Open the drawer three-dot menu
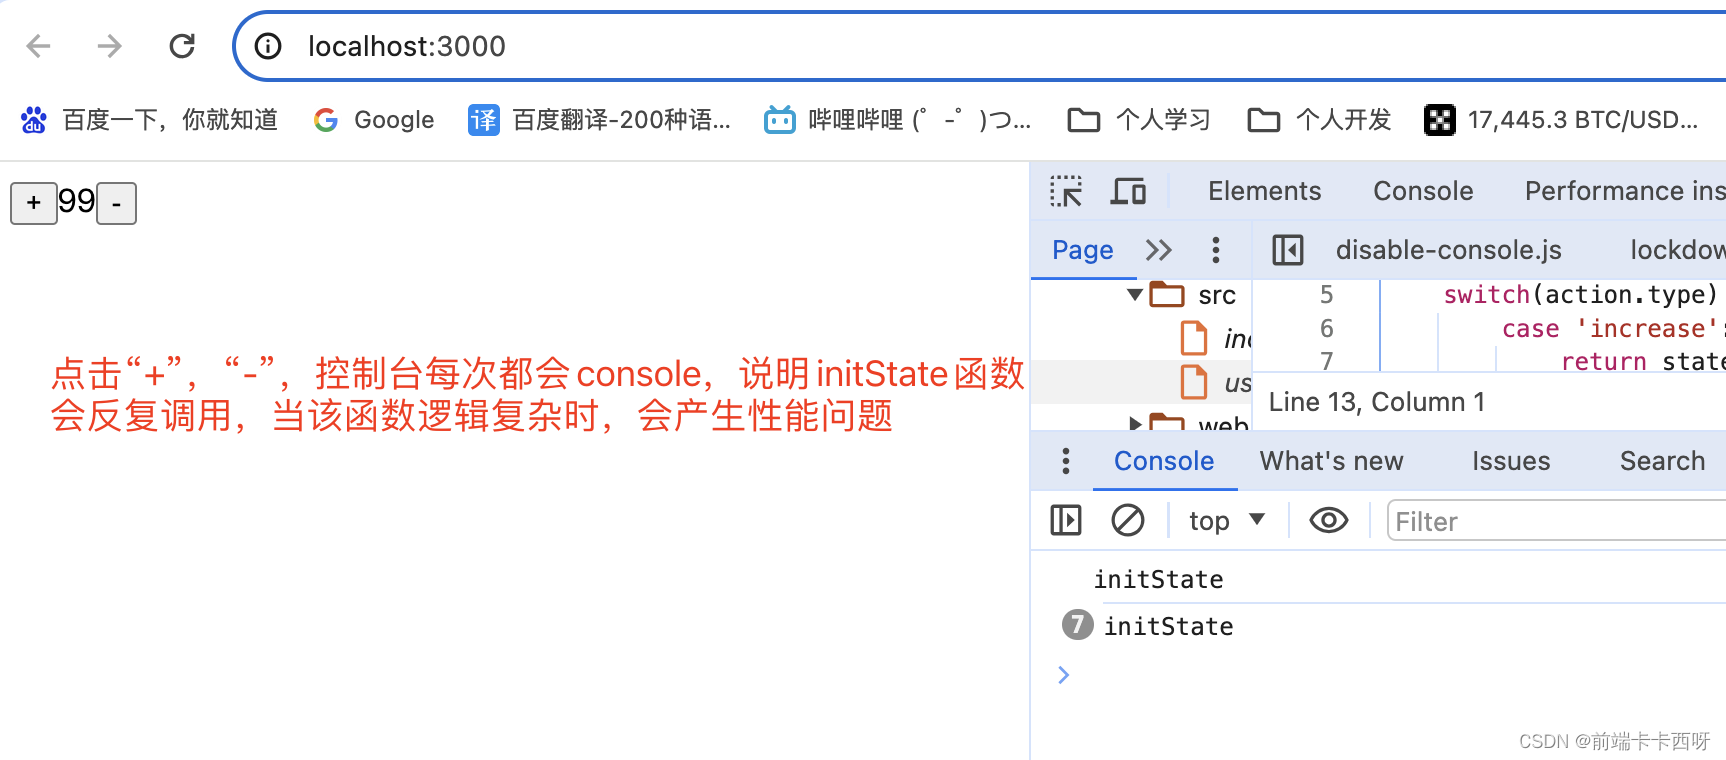 (x=1066, y=461)
